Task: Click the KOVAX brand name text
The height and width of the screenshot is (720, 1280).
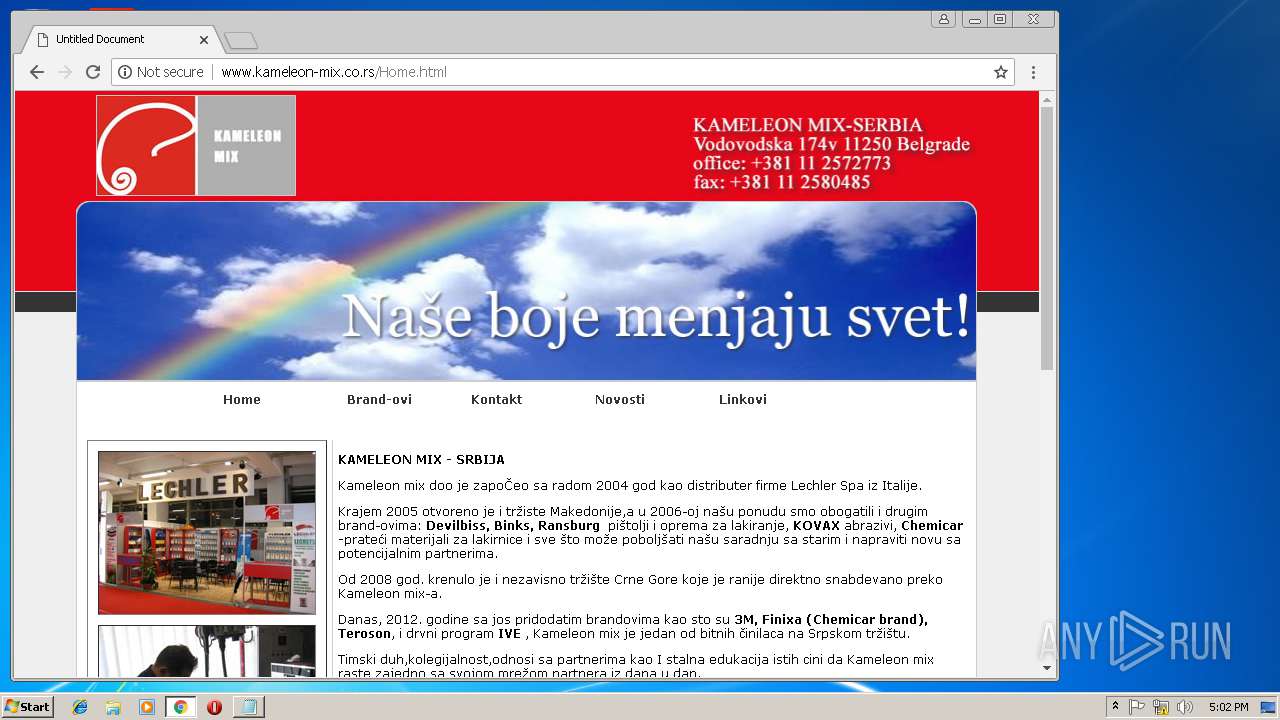Action: pyautogui.click(x=816, y=525)
